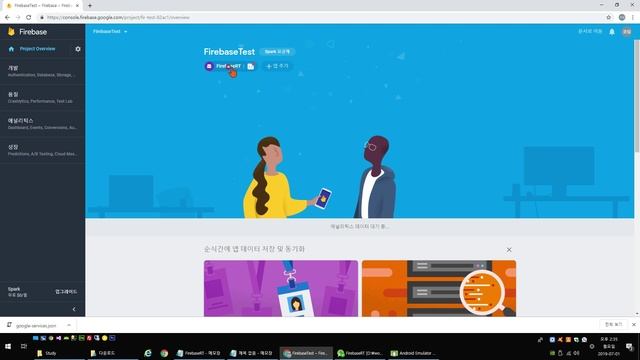Click the taskbar clock and date
The image size is (640, 360).
pos(609,347)
